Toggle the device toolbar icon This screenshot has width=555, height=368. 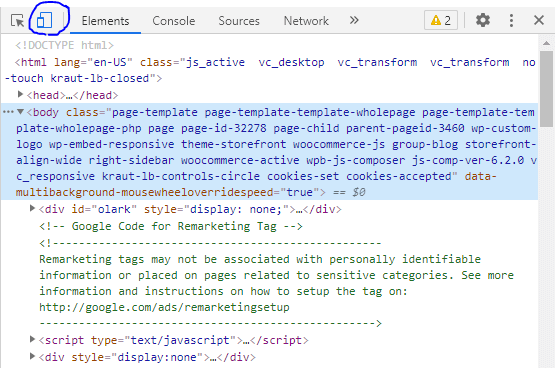(45, 20)
